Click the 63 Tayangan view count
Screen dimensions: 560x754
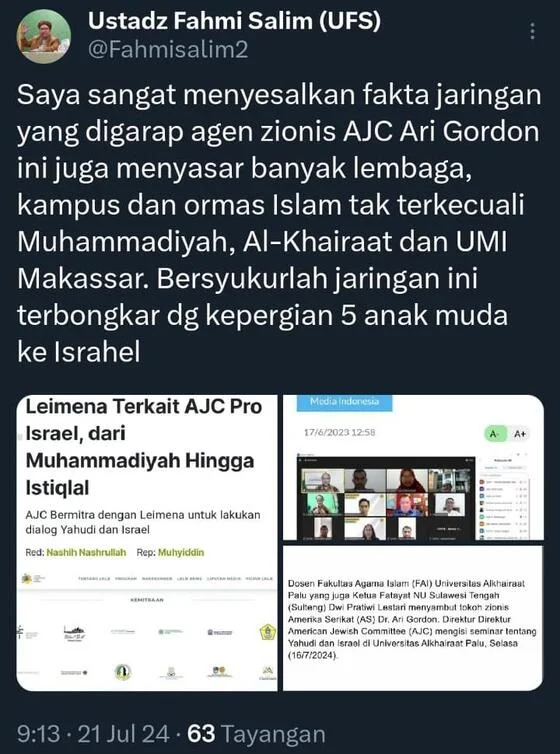pos(256,734)
